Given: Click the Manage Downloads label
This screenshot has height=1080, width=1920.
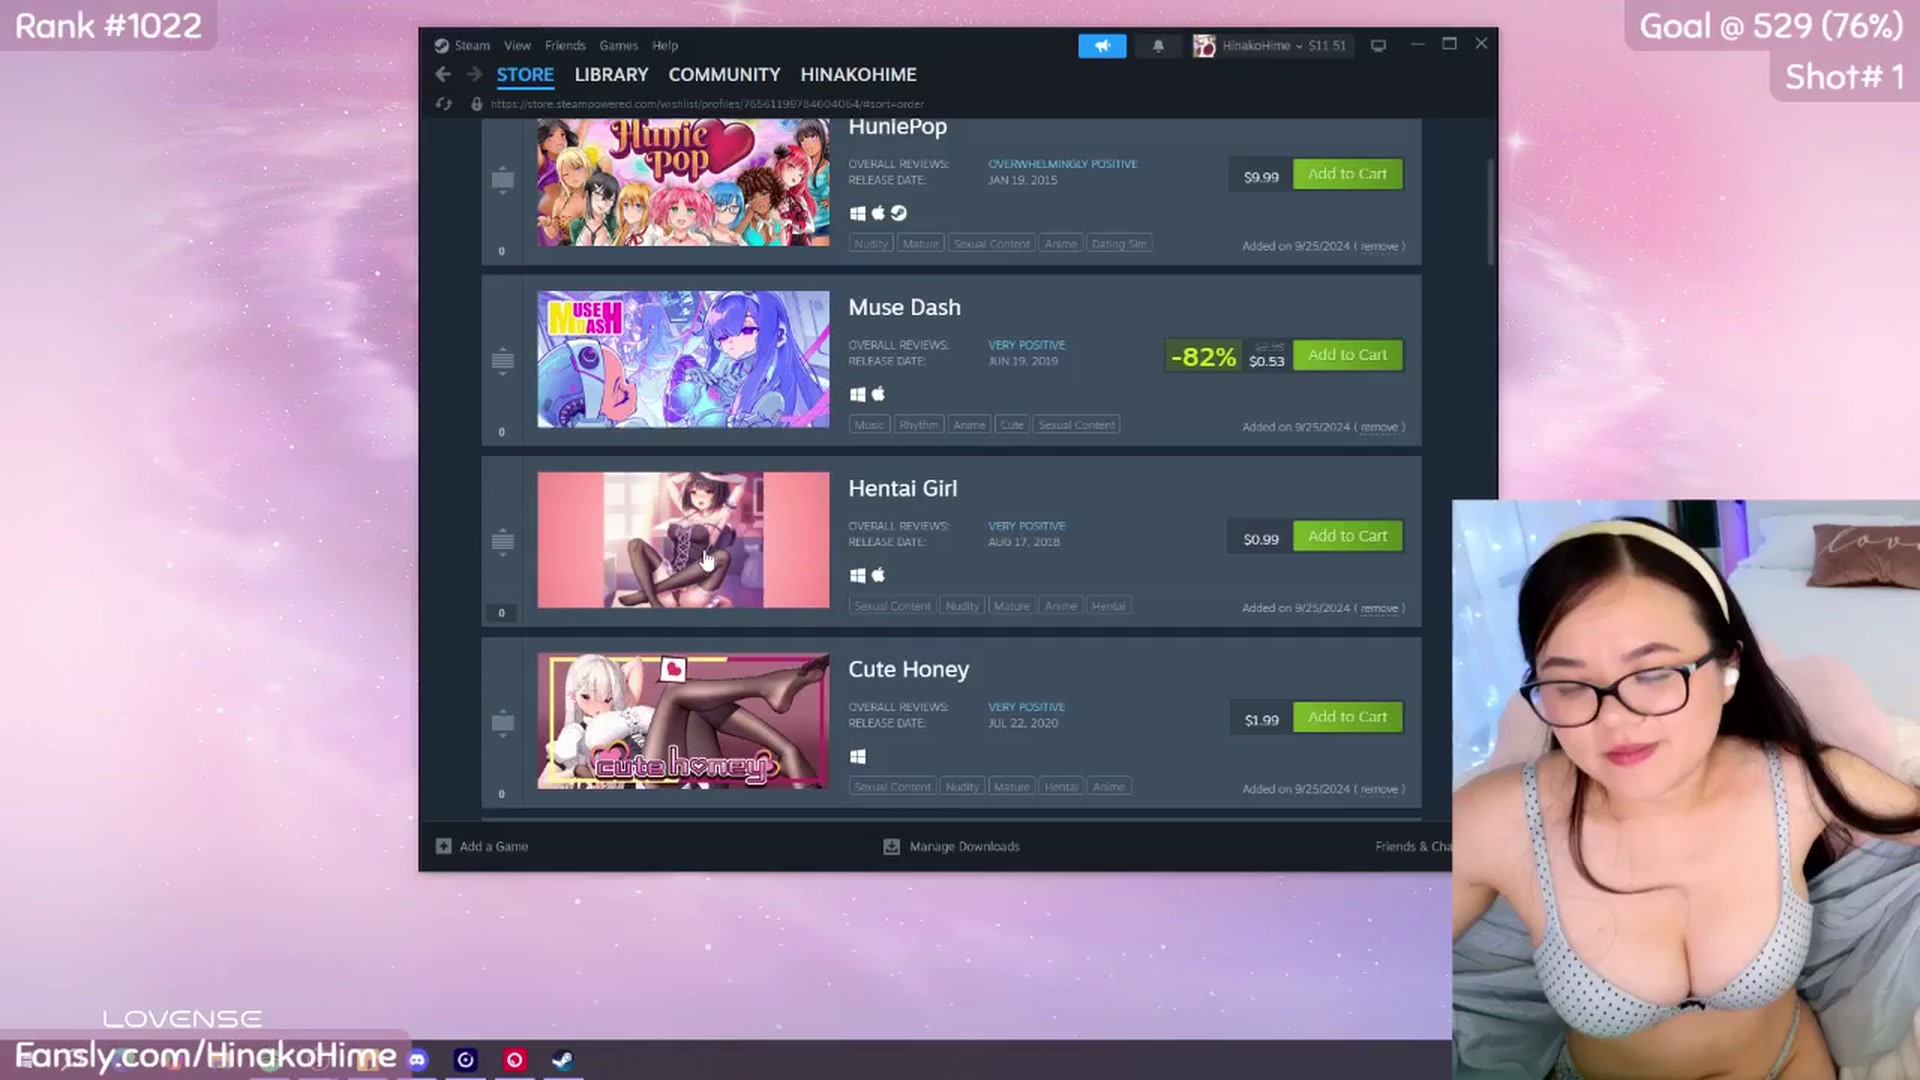Looking at the screenshot, I should (964, 847).
